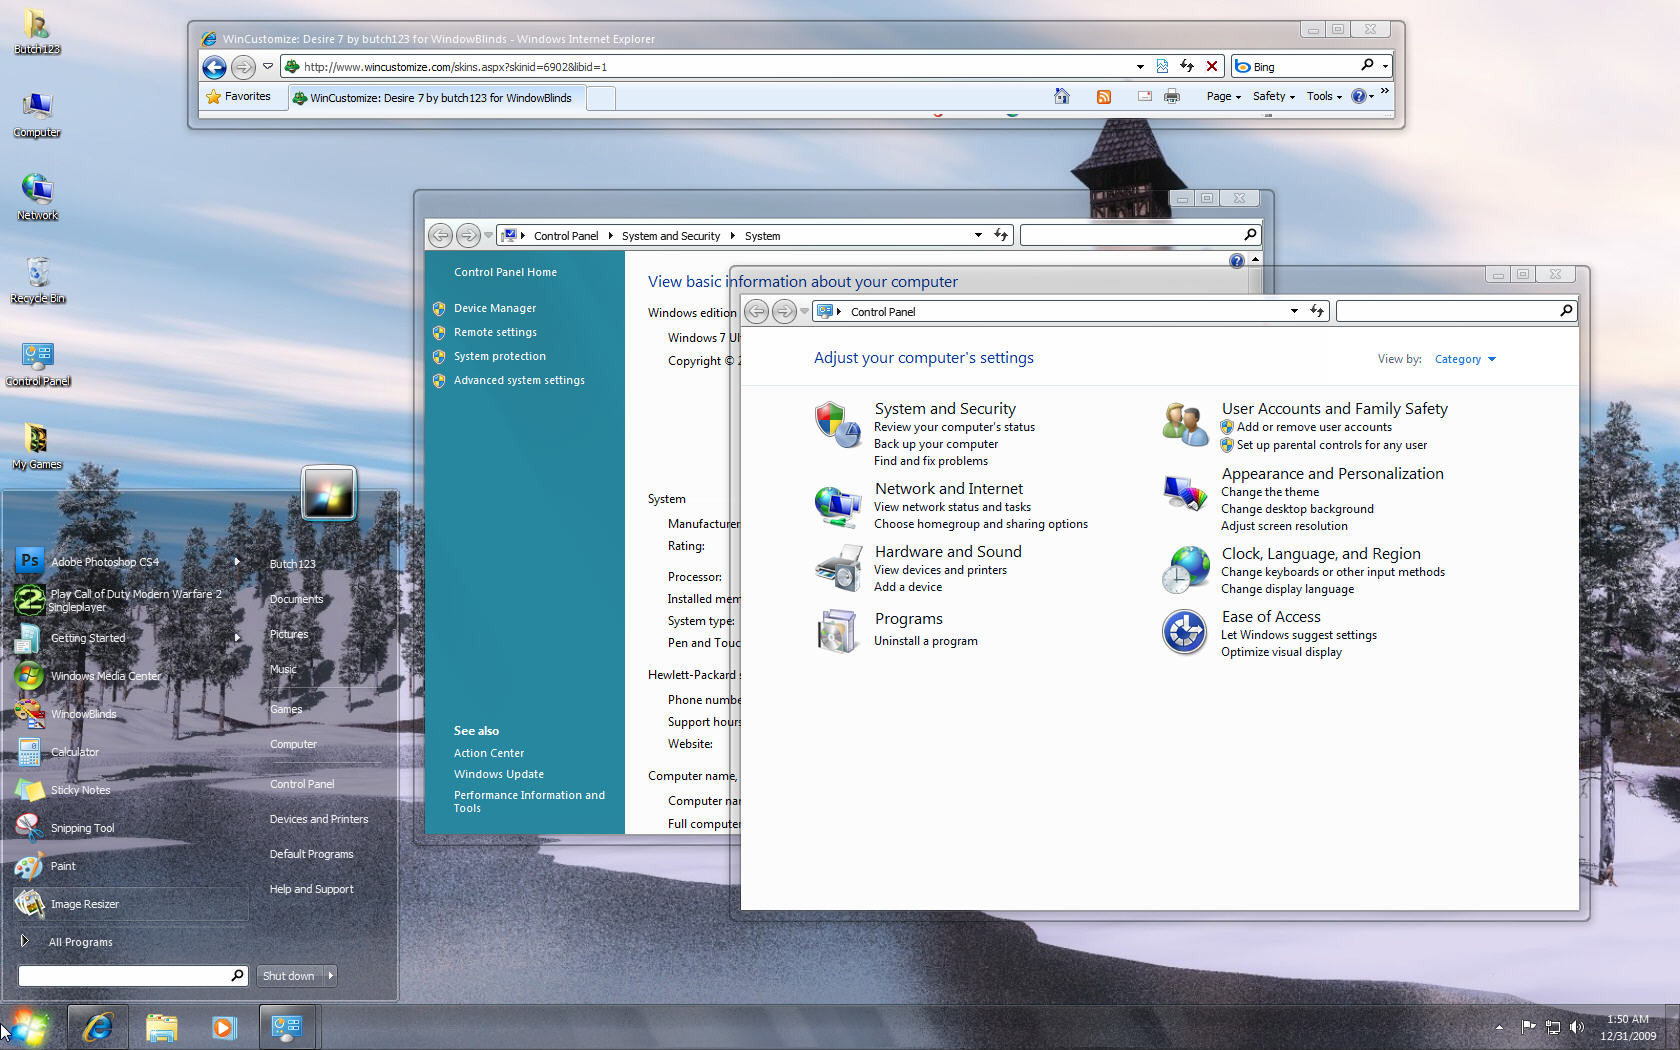This screenshot has height=1050, width=1680.
Task: Click the Start orb button
Action: pos(30,1027)
